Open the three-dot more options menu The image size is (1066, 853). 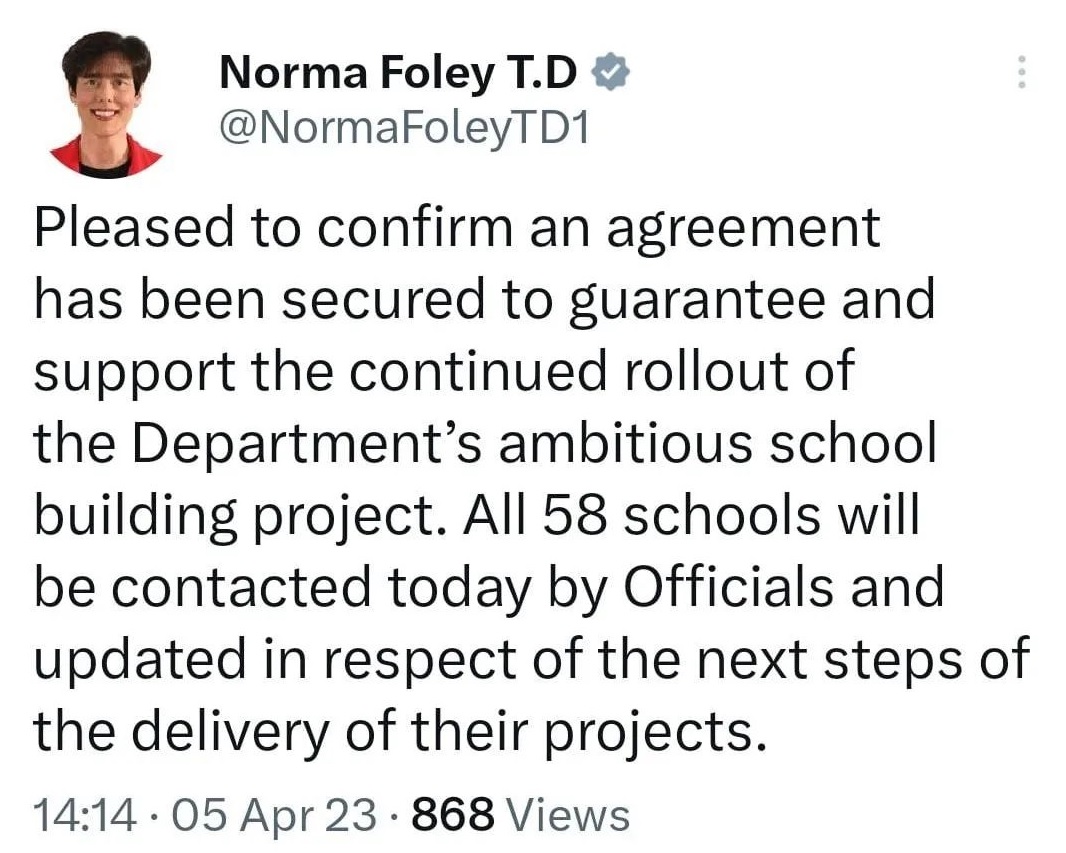[x=1020, y=71]
